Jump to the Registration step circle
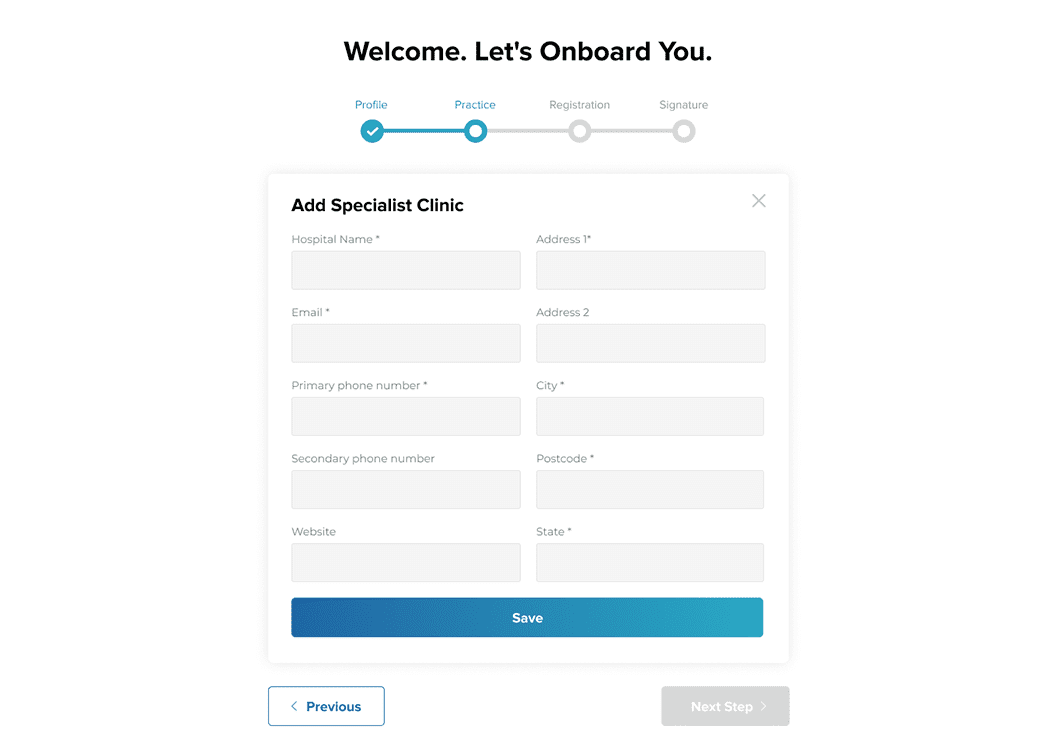Image resolution: width=1057 pixels, height=748 pixels. pyautogui.click(x=579, y=131)
